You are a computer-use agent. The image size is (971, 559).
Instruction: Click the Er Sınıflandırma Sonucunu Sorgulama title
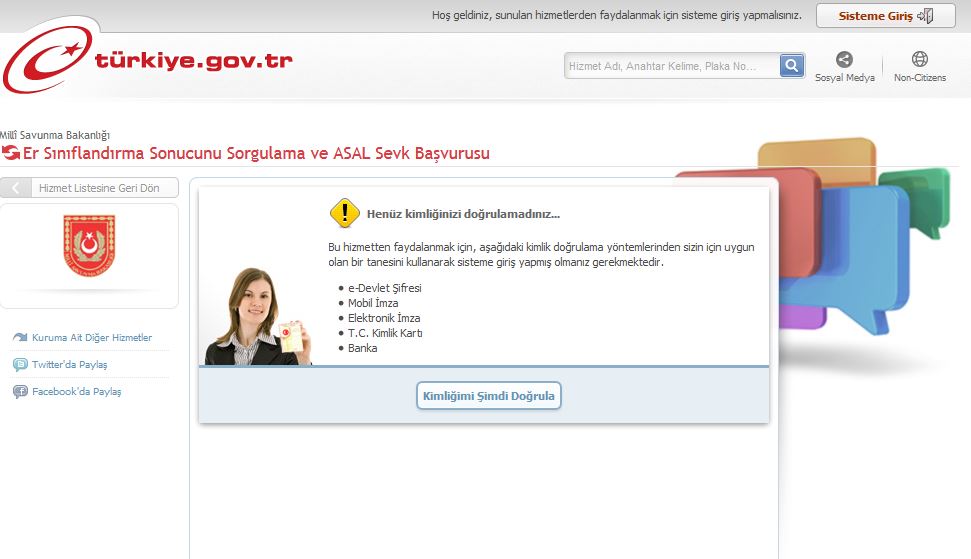coord(255,153)
